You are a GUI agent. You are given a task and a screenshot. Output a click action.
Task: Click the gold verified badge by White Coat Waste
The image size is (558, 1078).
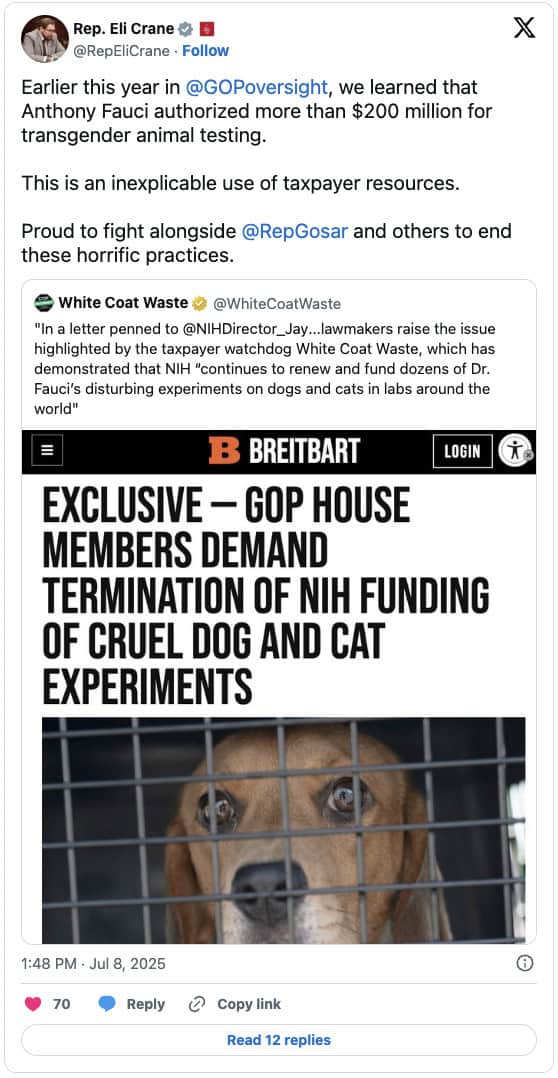coord(199,302)
